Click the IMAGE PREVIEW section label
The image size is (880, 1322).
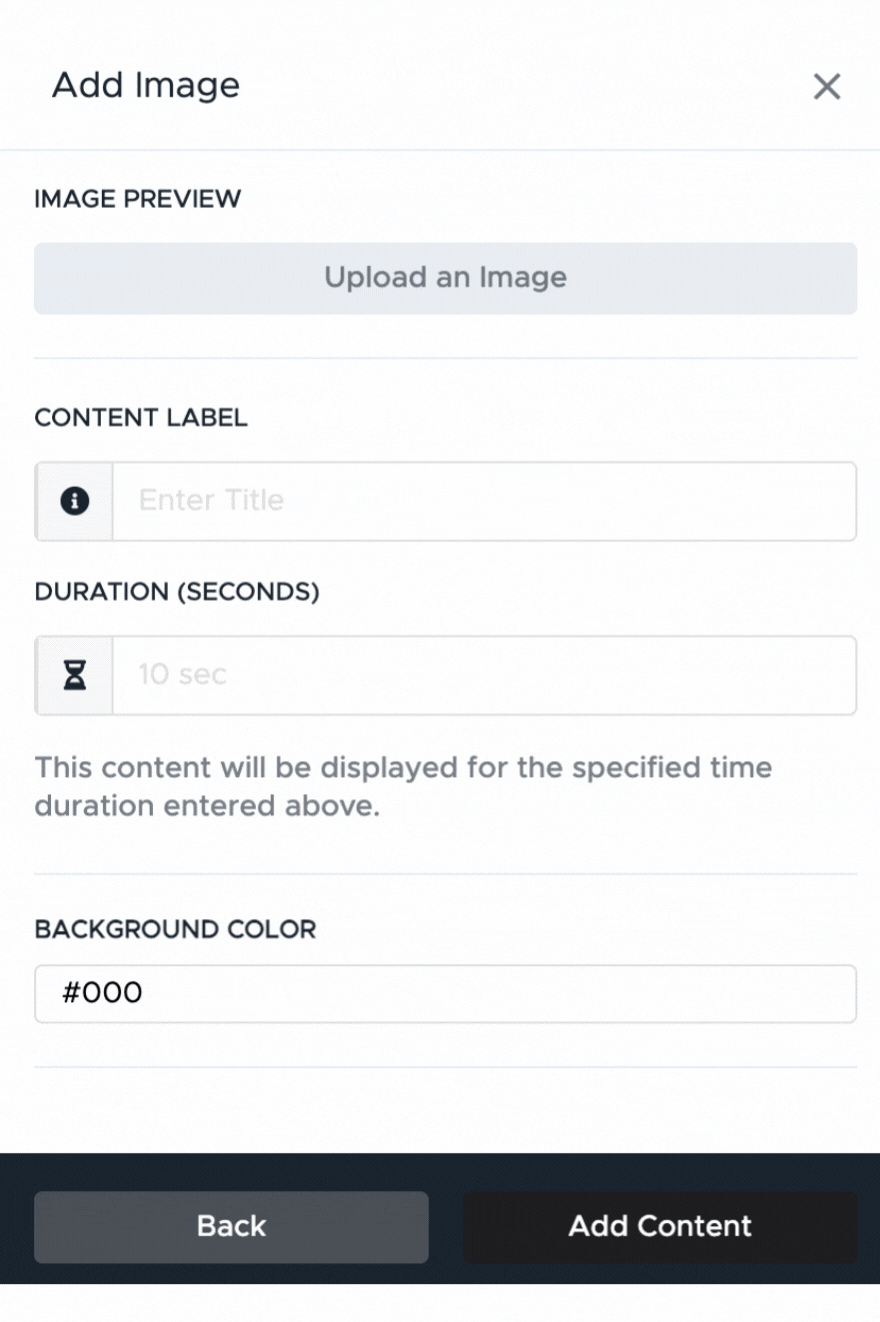pos(138,198)
